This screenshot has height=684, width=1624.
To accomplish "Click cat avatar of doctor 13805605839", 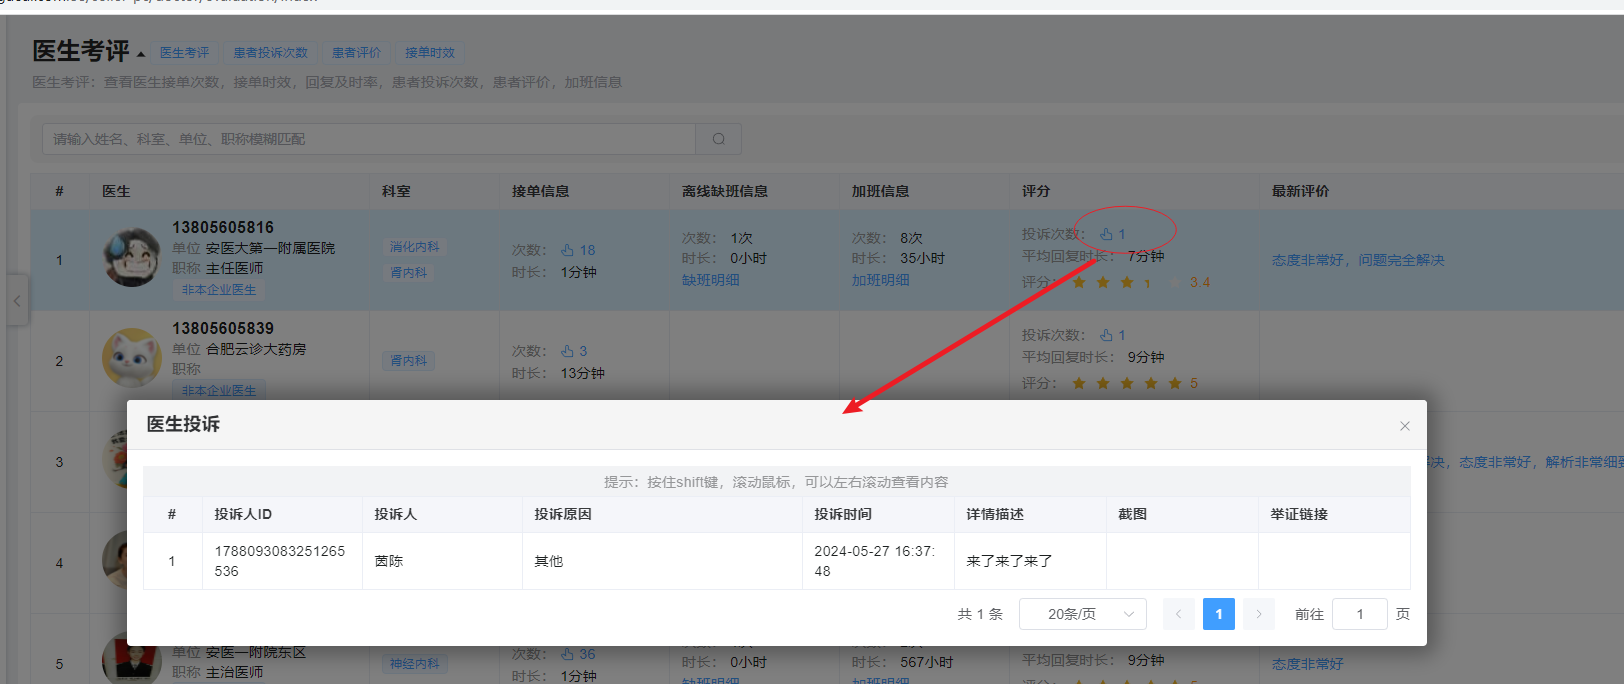I will pyautogui.click(x=131, y=358).
